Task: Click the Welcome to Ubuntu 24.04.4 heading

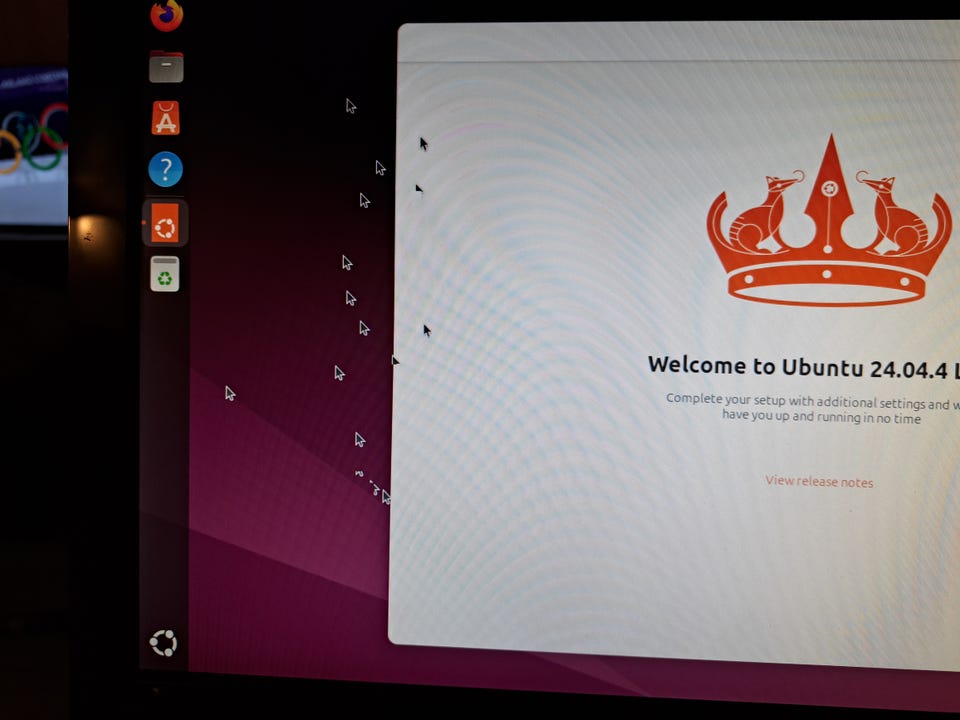Action: [x=804, y=367]
